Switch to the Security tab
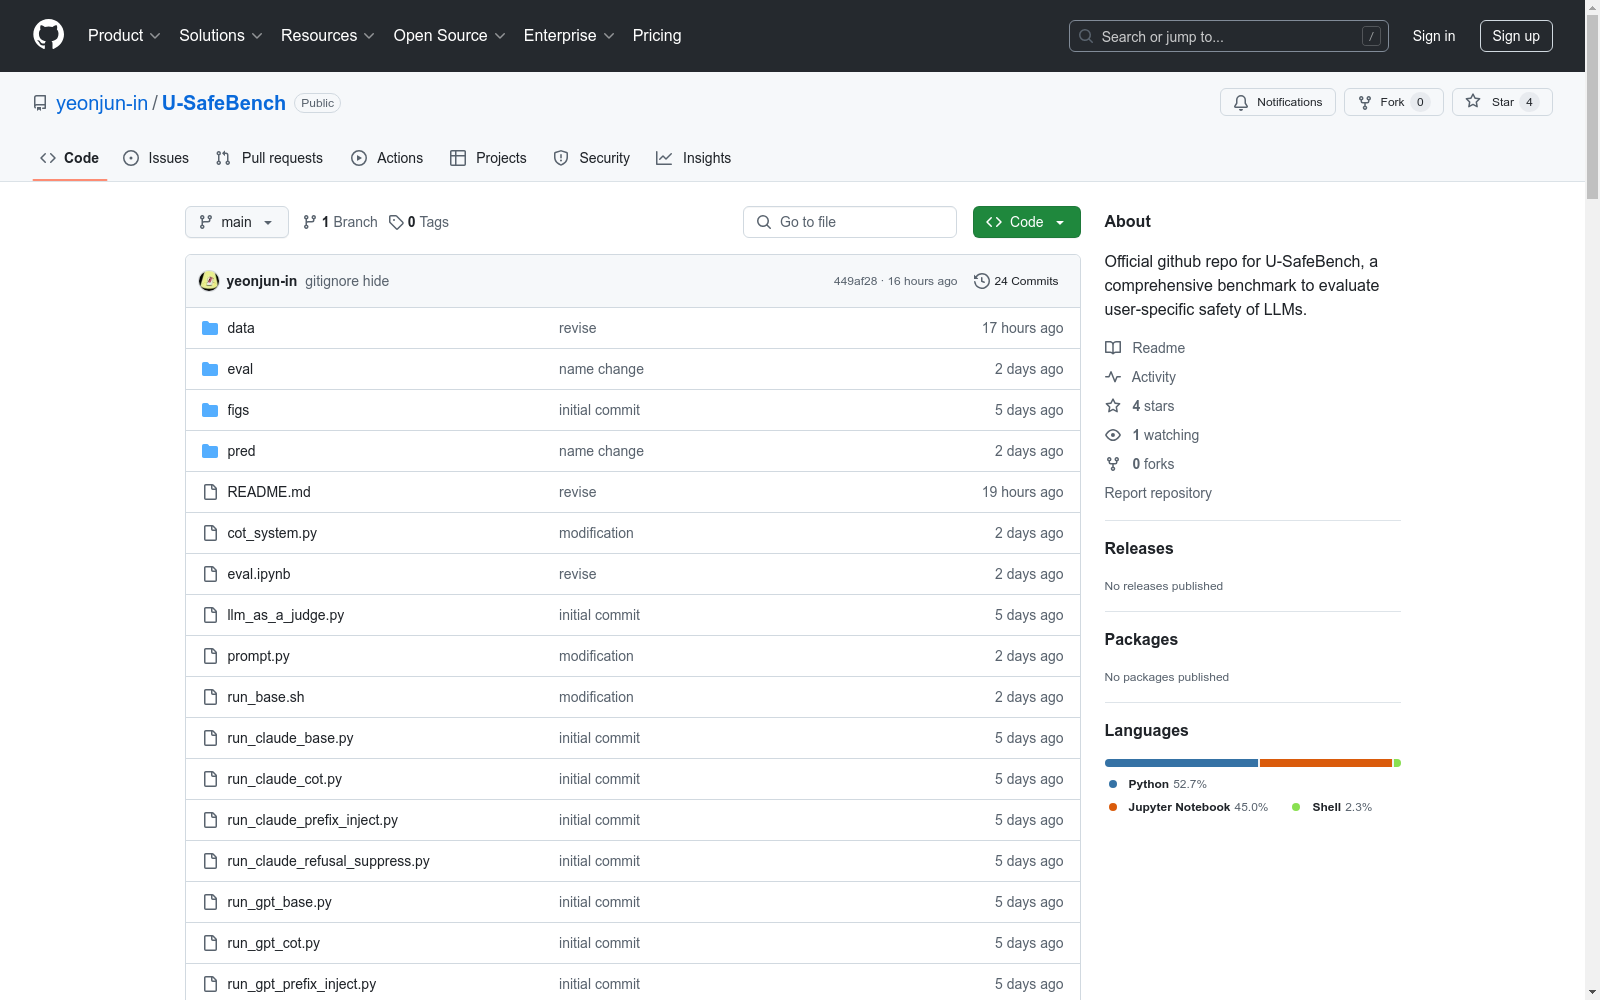1600x1000 pixels. tap(592, 158)
